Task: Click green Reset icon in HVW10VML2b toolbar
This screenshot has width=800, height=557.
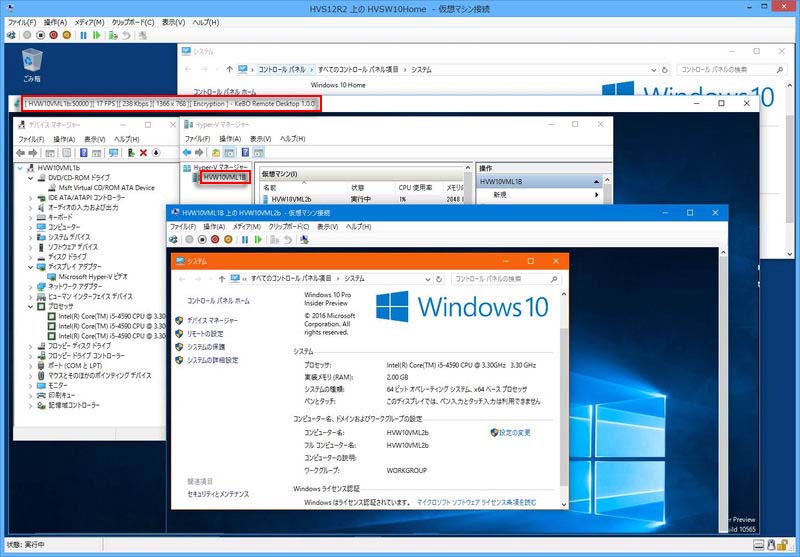Action: coord(258,239)
